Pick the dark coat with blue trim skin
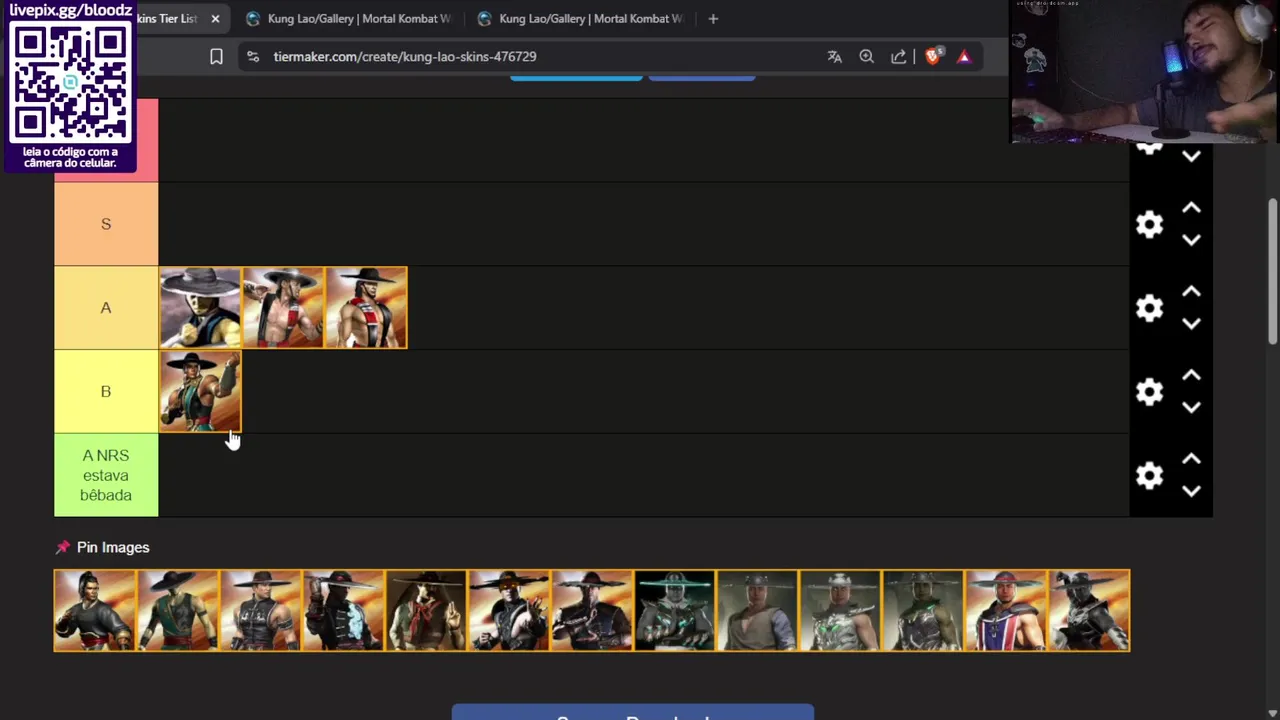This screenshot has width=1280, height=720. (344, 611)
